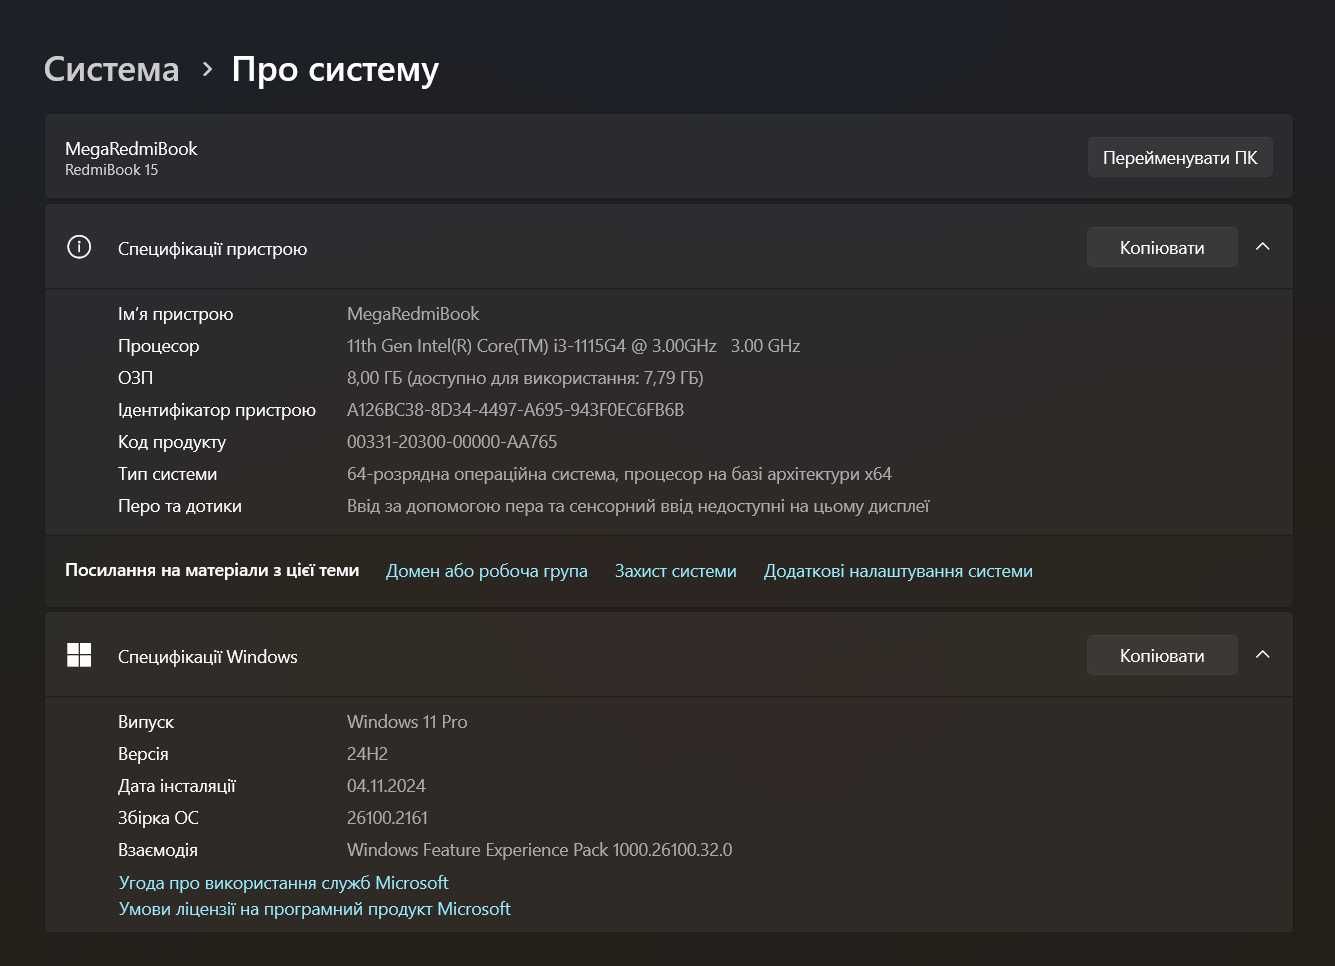Click the device identifier A126BC38 value
The width and height of the screenshot is (1335, 966).
(x=515, y=410)
